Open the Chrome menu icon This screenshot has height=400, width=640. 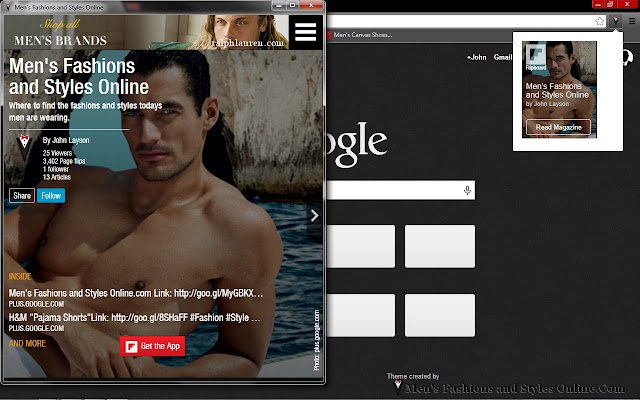point(632,21)
